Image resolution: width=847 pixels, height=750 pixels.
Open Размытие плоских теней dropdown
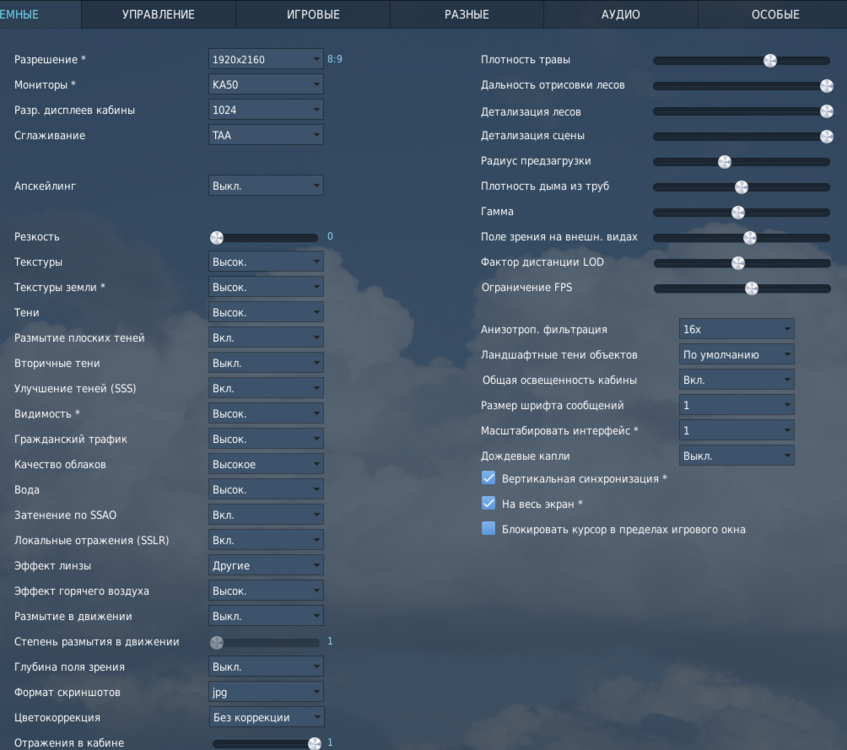tap(266, 338)
